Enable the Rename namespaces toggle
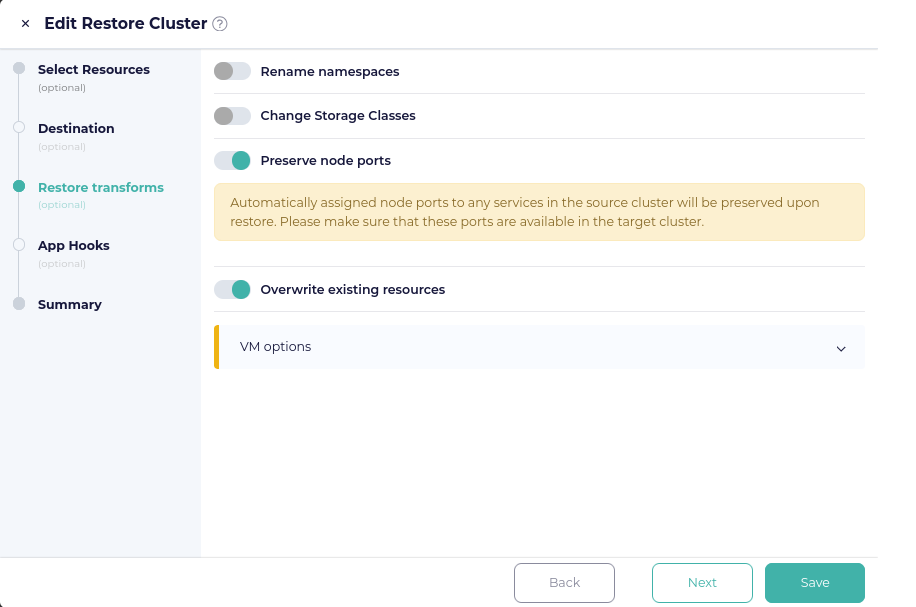This screenshot has width=916, height=607. pos(233,71)
